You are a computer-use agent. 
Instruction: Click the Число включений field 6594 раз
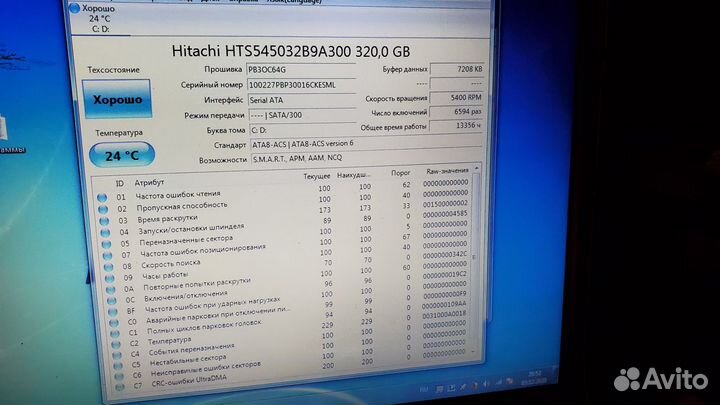click(456, 112)
